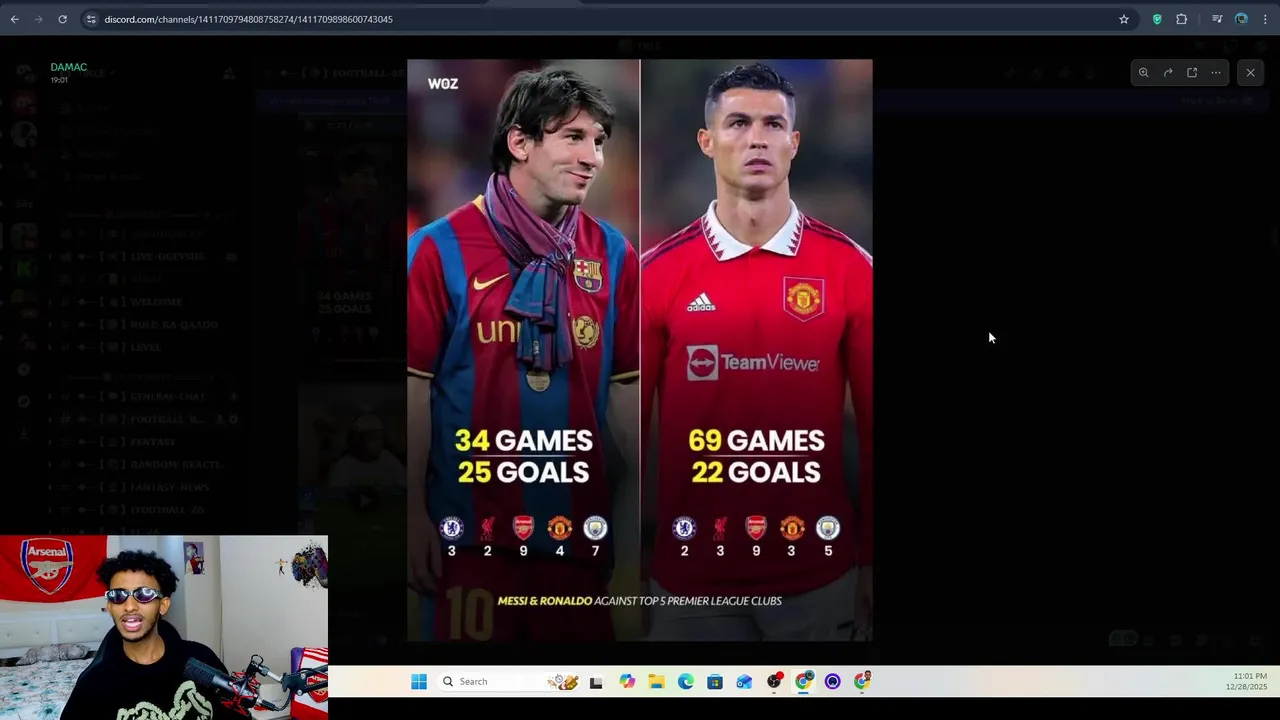The height and width of the screenshot is (720, 1280).
Task: Bookmark this page with the star icon
Action: click(1124, 19)
